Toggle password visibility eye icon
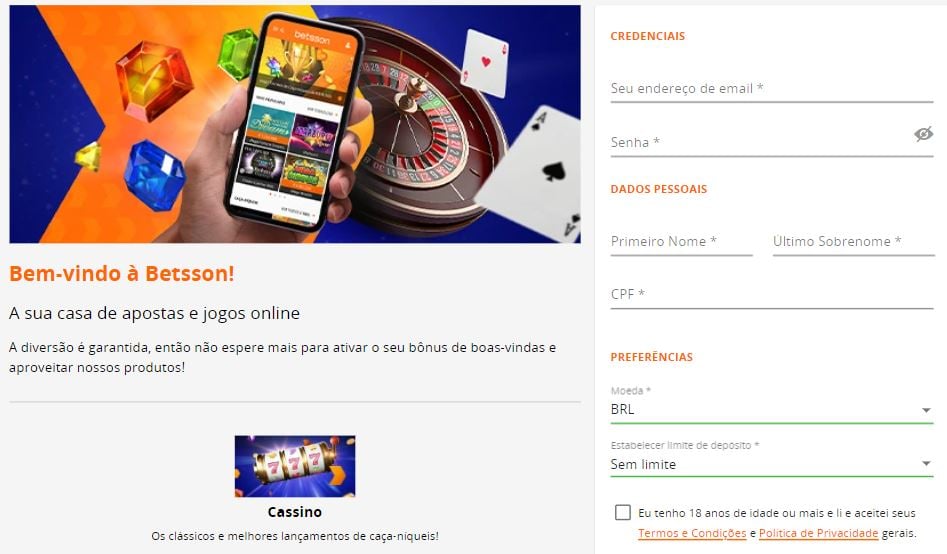Image resolution: width=947 pixels, height=554 pixels. click(923, 134)
